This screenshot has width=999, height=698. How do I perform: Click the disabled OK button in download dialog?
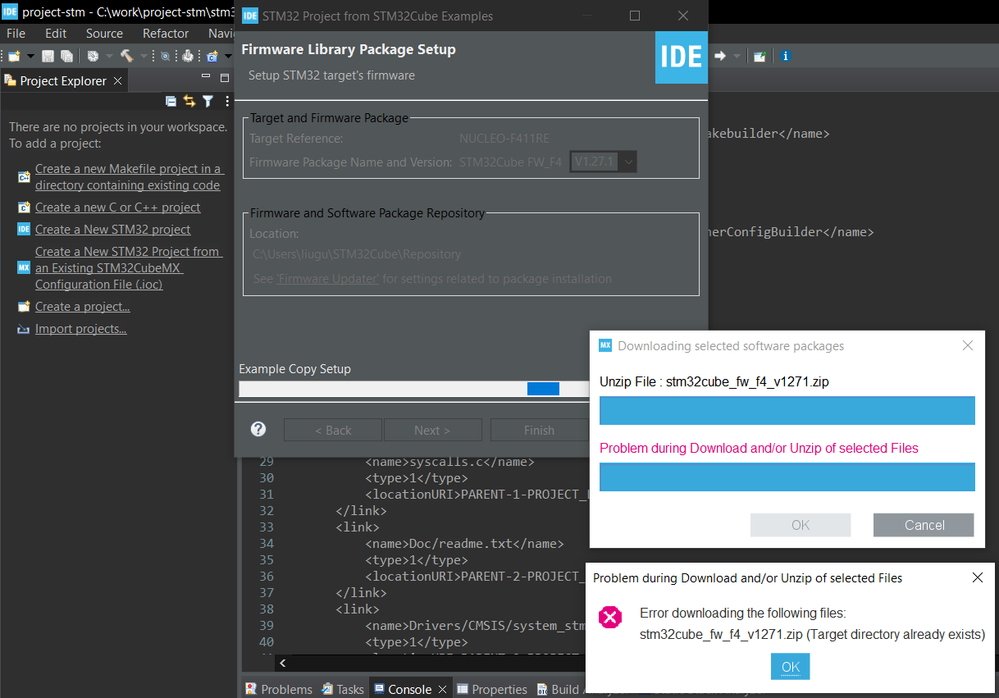[800, 525]
